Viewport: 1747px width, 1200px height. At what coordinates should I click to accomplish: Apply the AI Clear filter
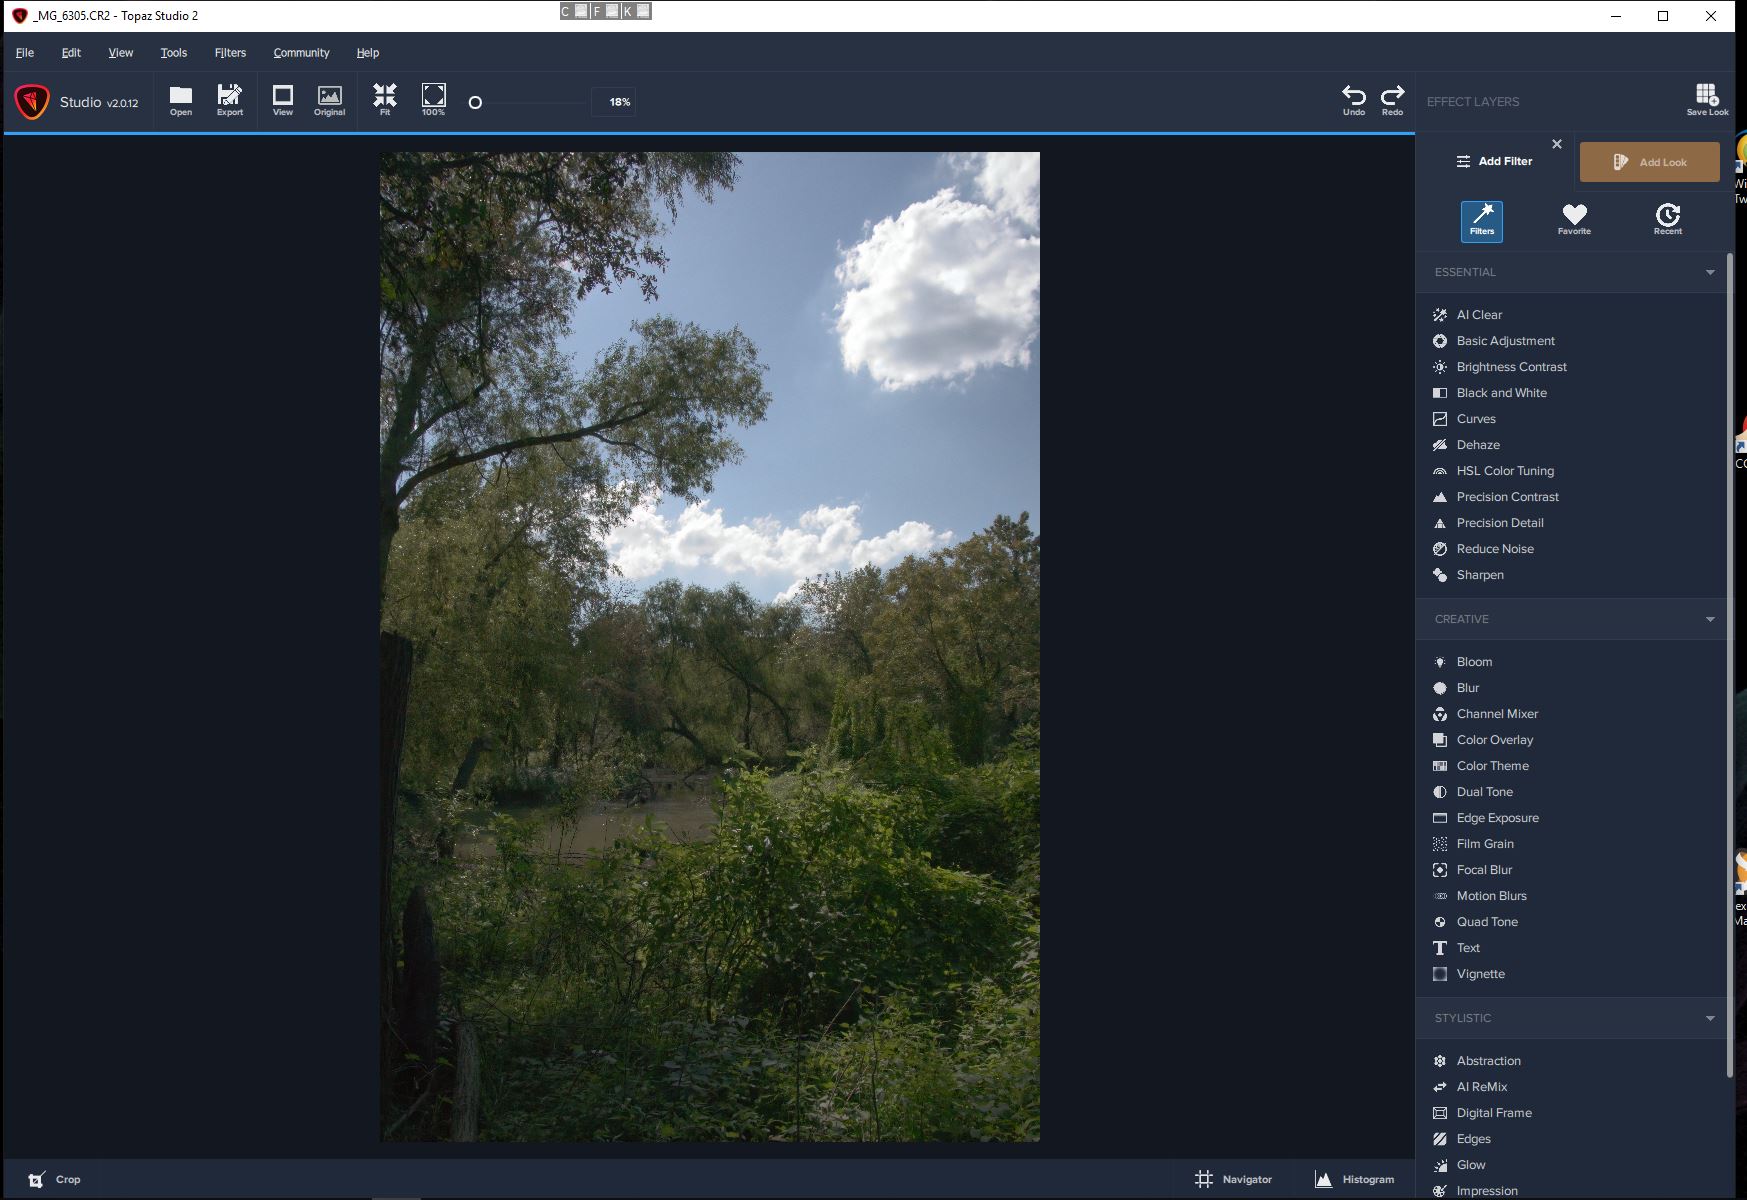point(1479,315)
